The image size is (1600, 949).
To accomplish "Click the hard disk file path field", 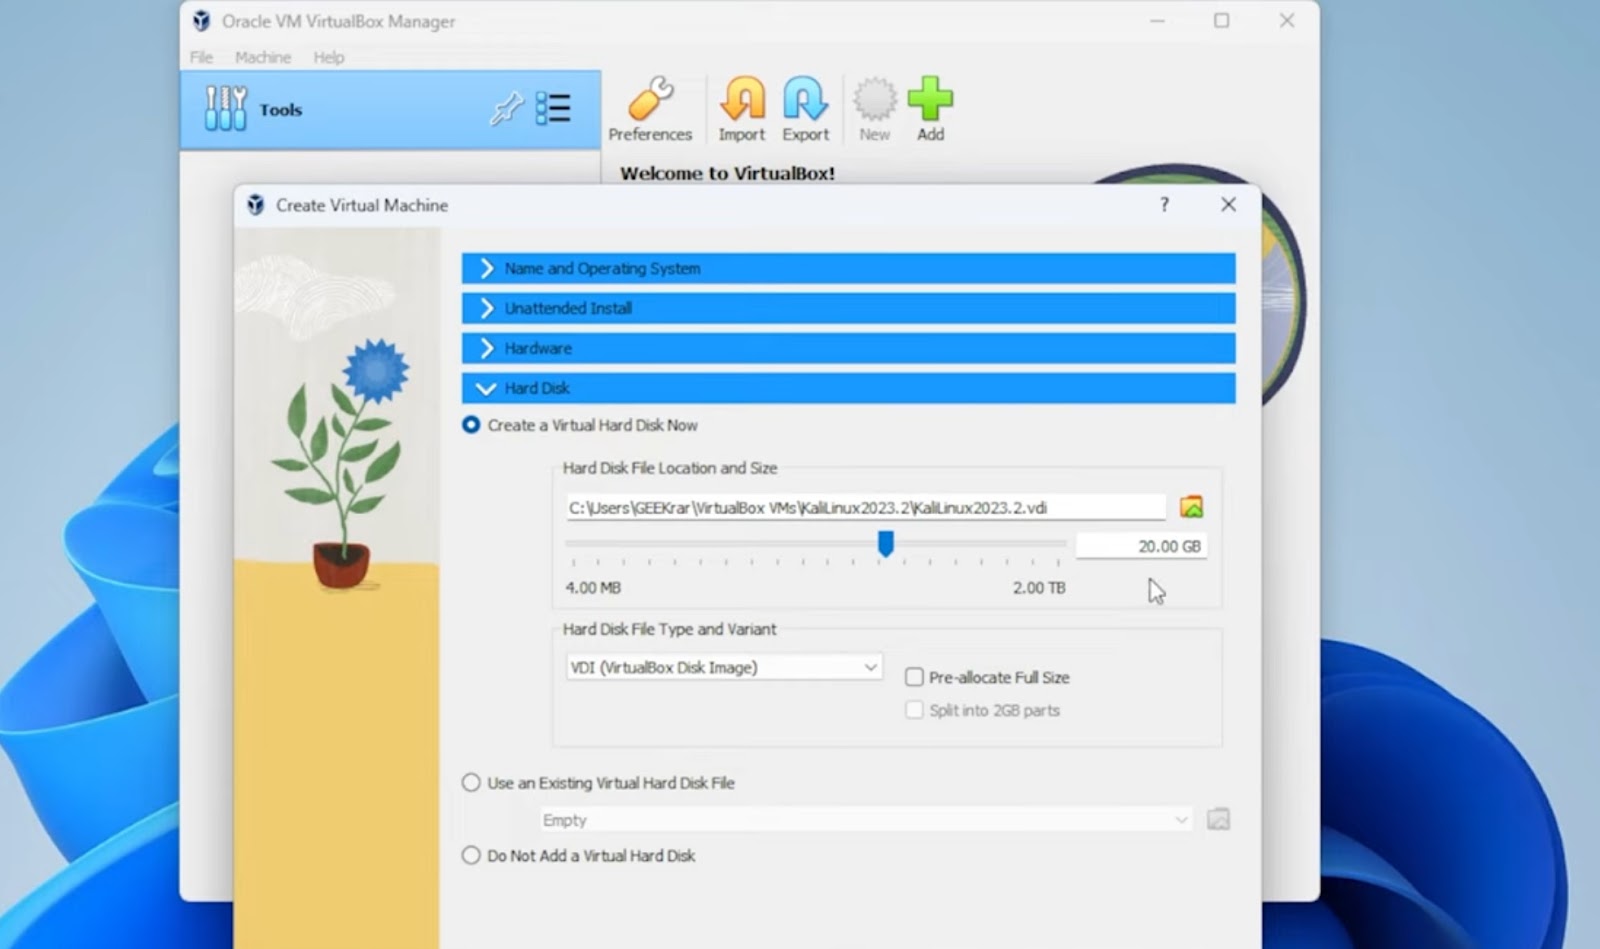I will (x=865, y=507).
